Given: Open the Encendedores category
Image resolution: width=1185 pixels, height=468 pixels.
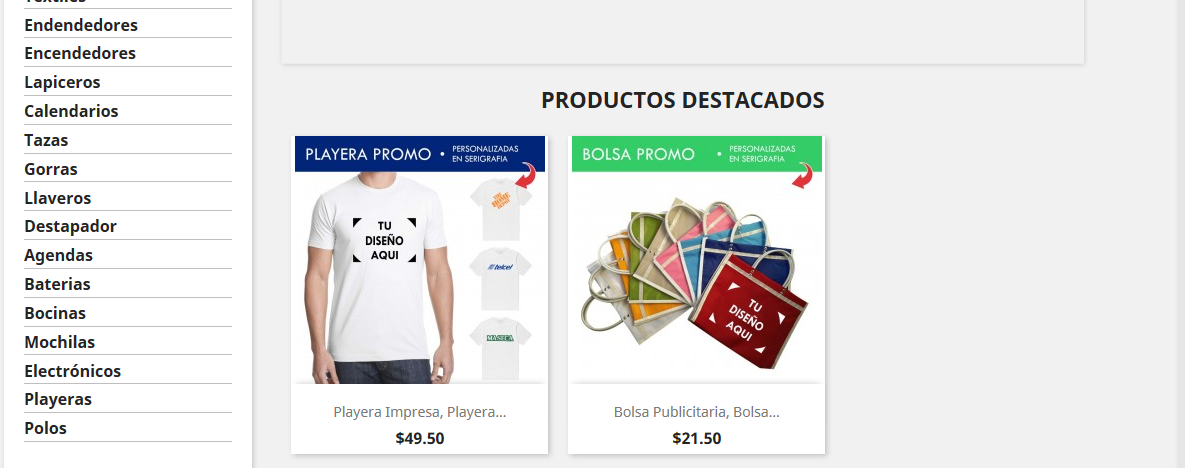Looking at the screenshot, I should click(x=80, y=53).
